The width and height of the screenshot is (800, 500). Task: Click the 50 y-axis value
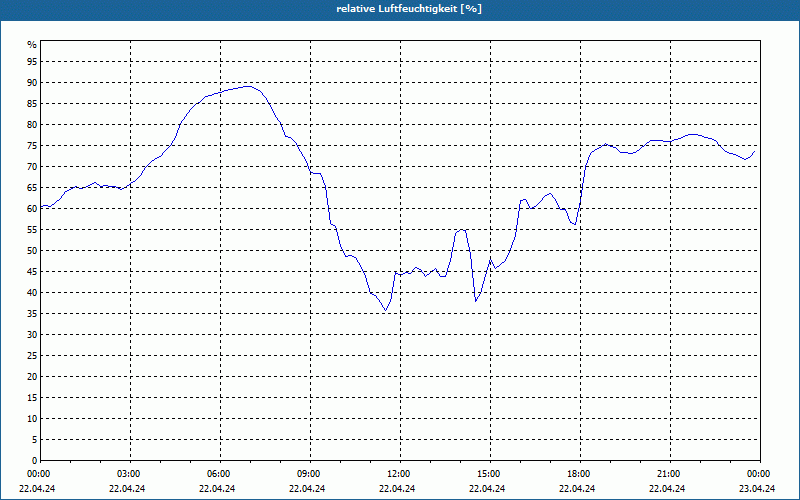(x=32, y=251)
